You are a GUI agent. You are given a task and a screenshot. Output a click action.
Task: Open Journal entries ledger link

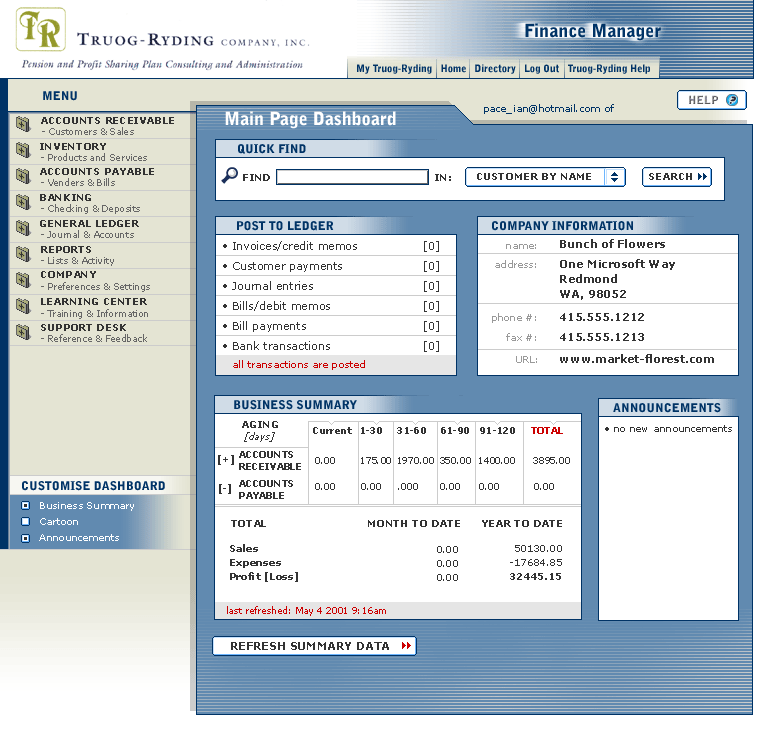(272, 286)
